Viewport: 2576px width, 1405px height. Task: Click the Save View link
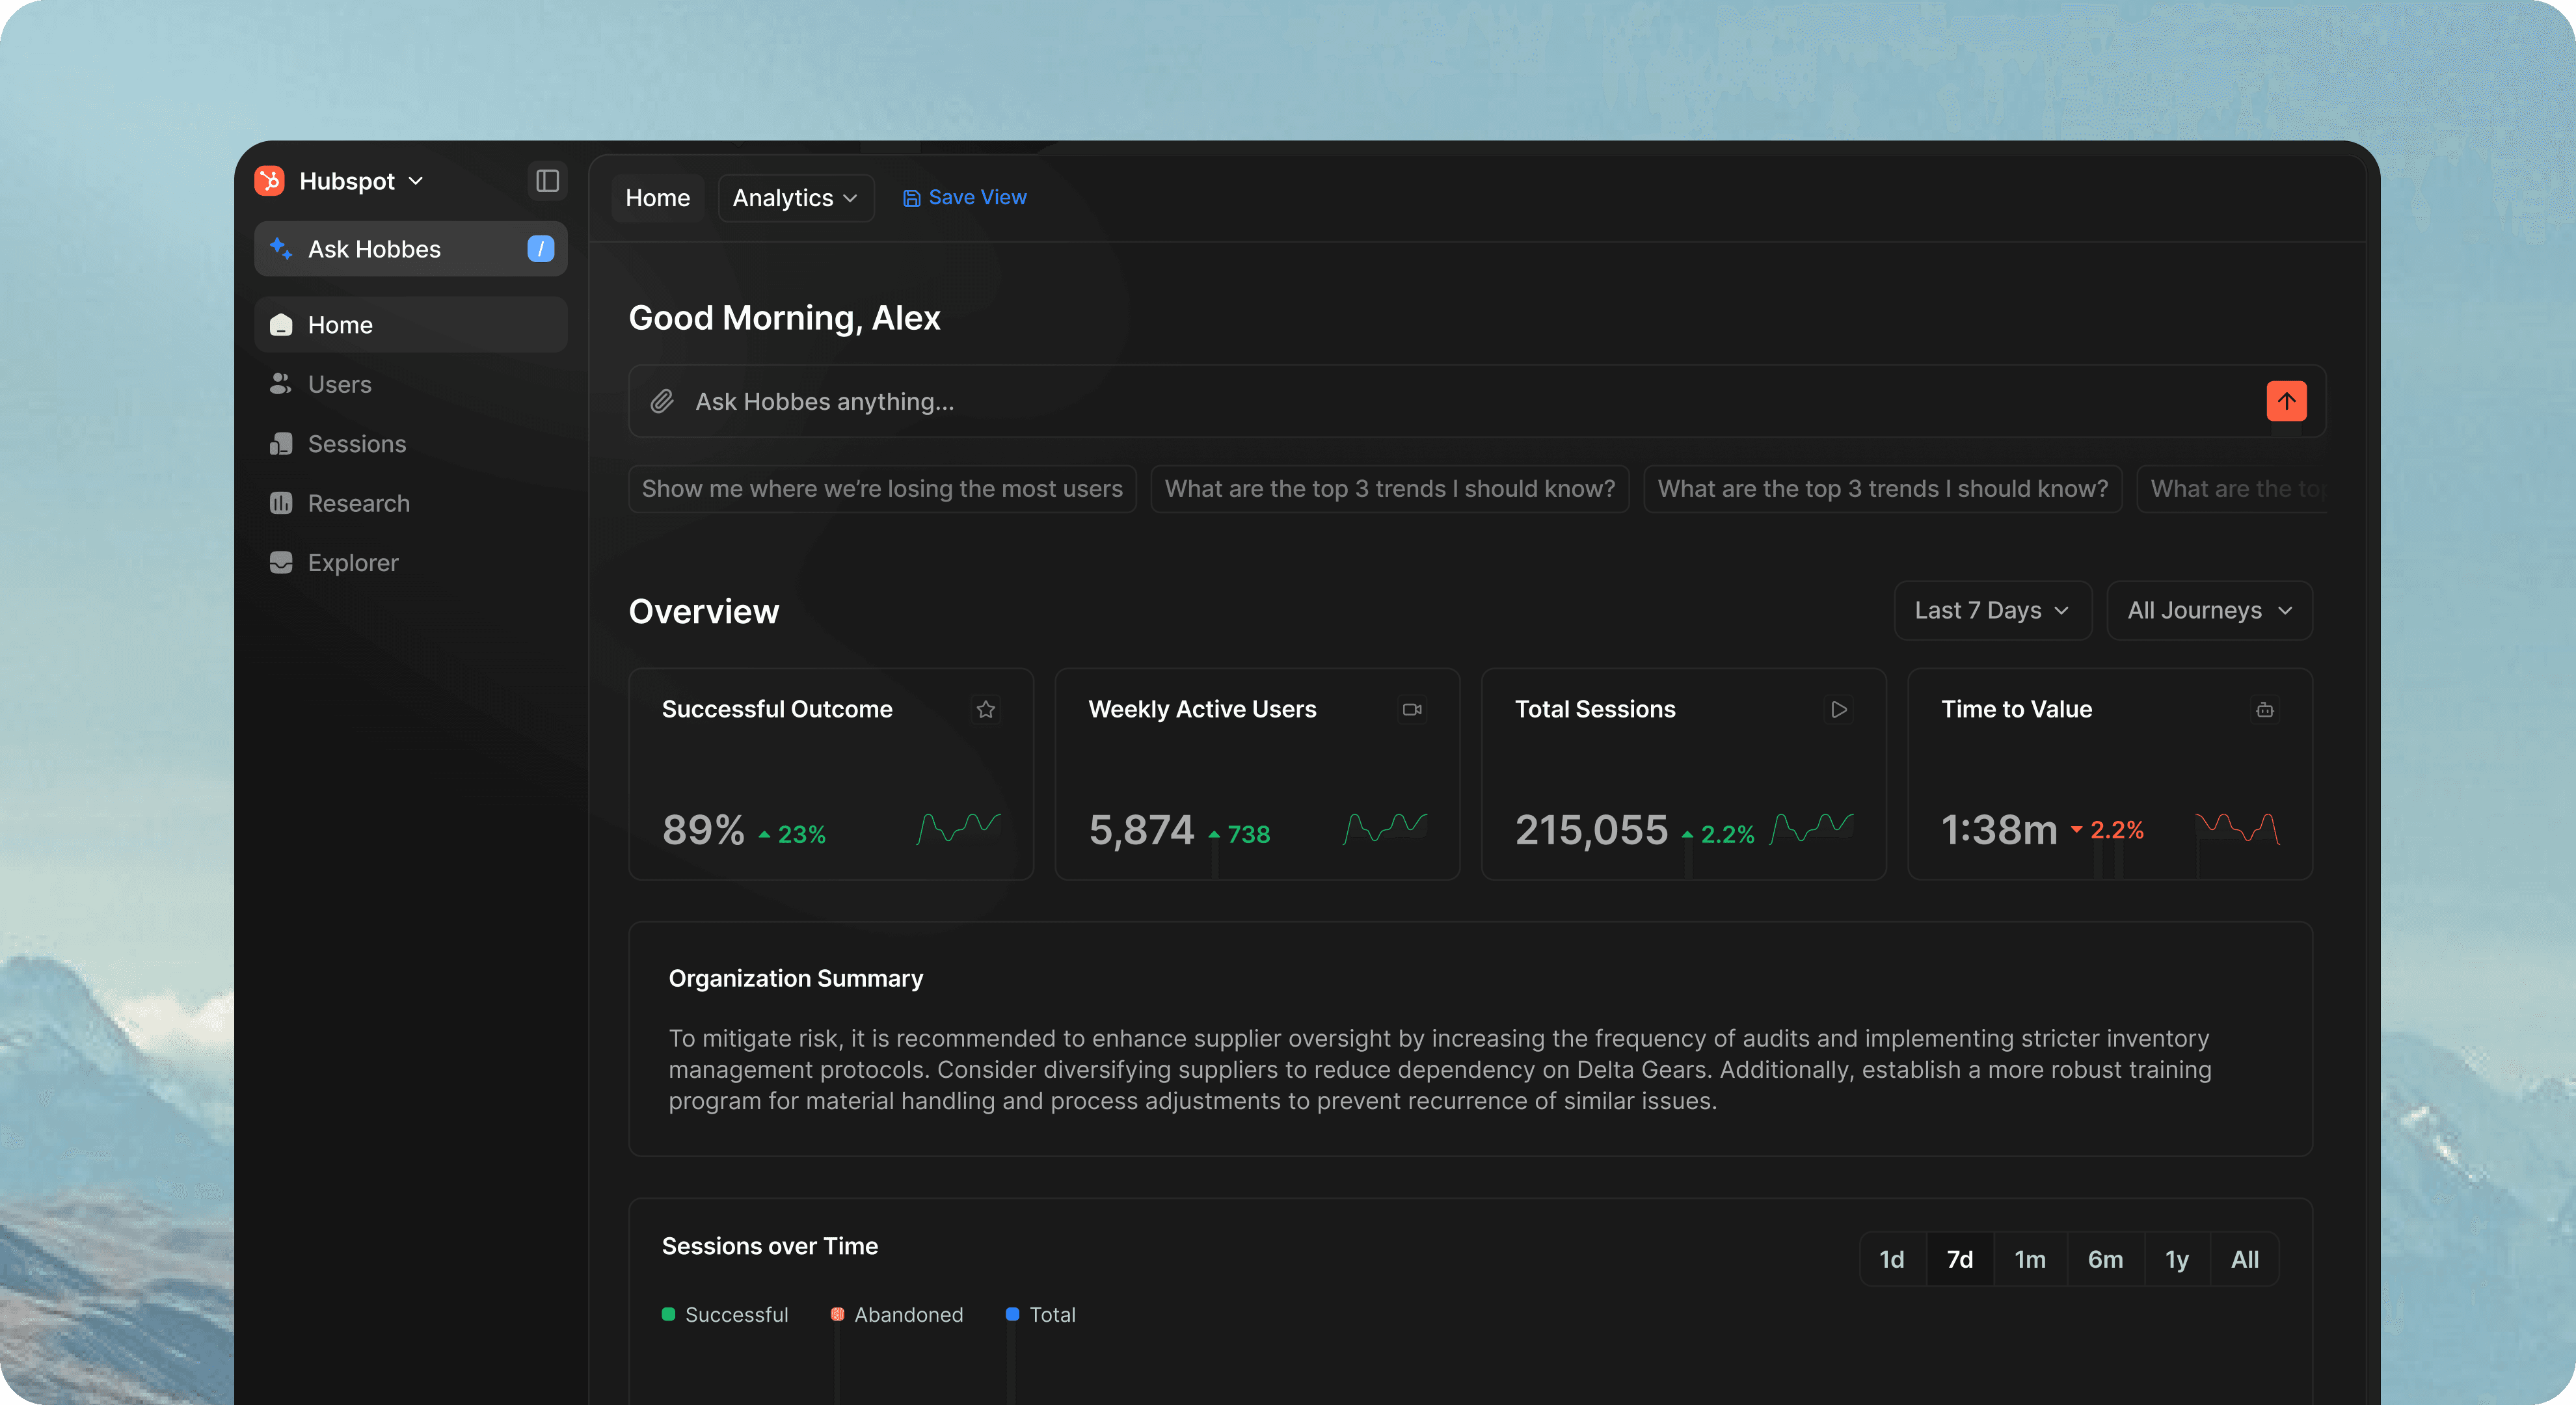(x=965, y=197)
